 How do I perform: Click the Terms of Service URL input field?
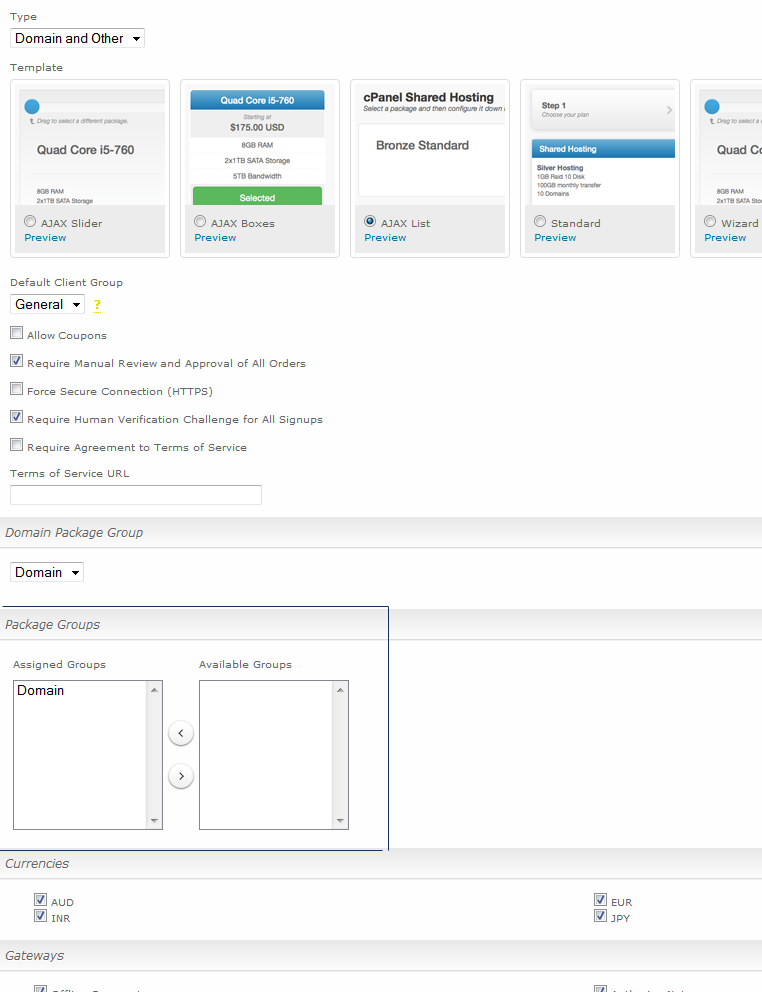tap(136, 495)
